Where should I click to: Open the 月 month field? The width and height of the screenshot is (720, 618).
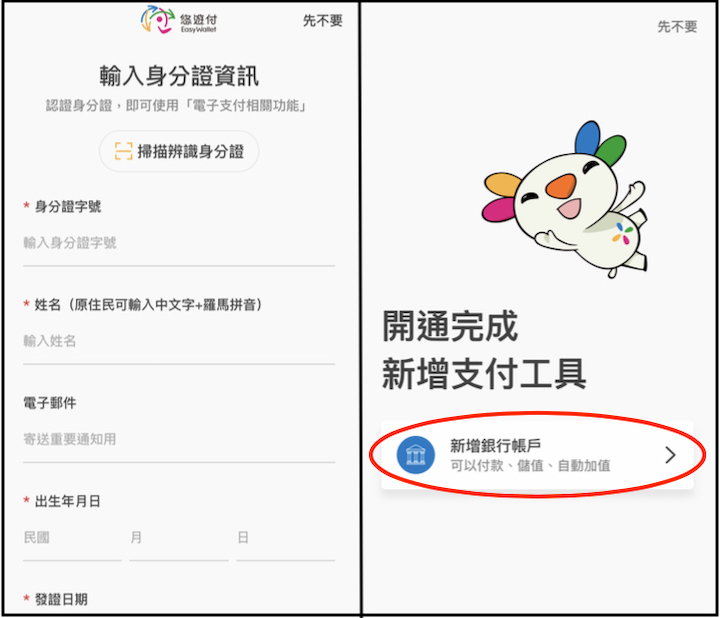point(179,538)
